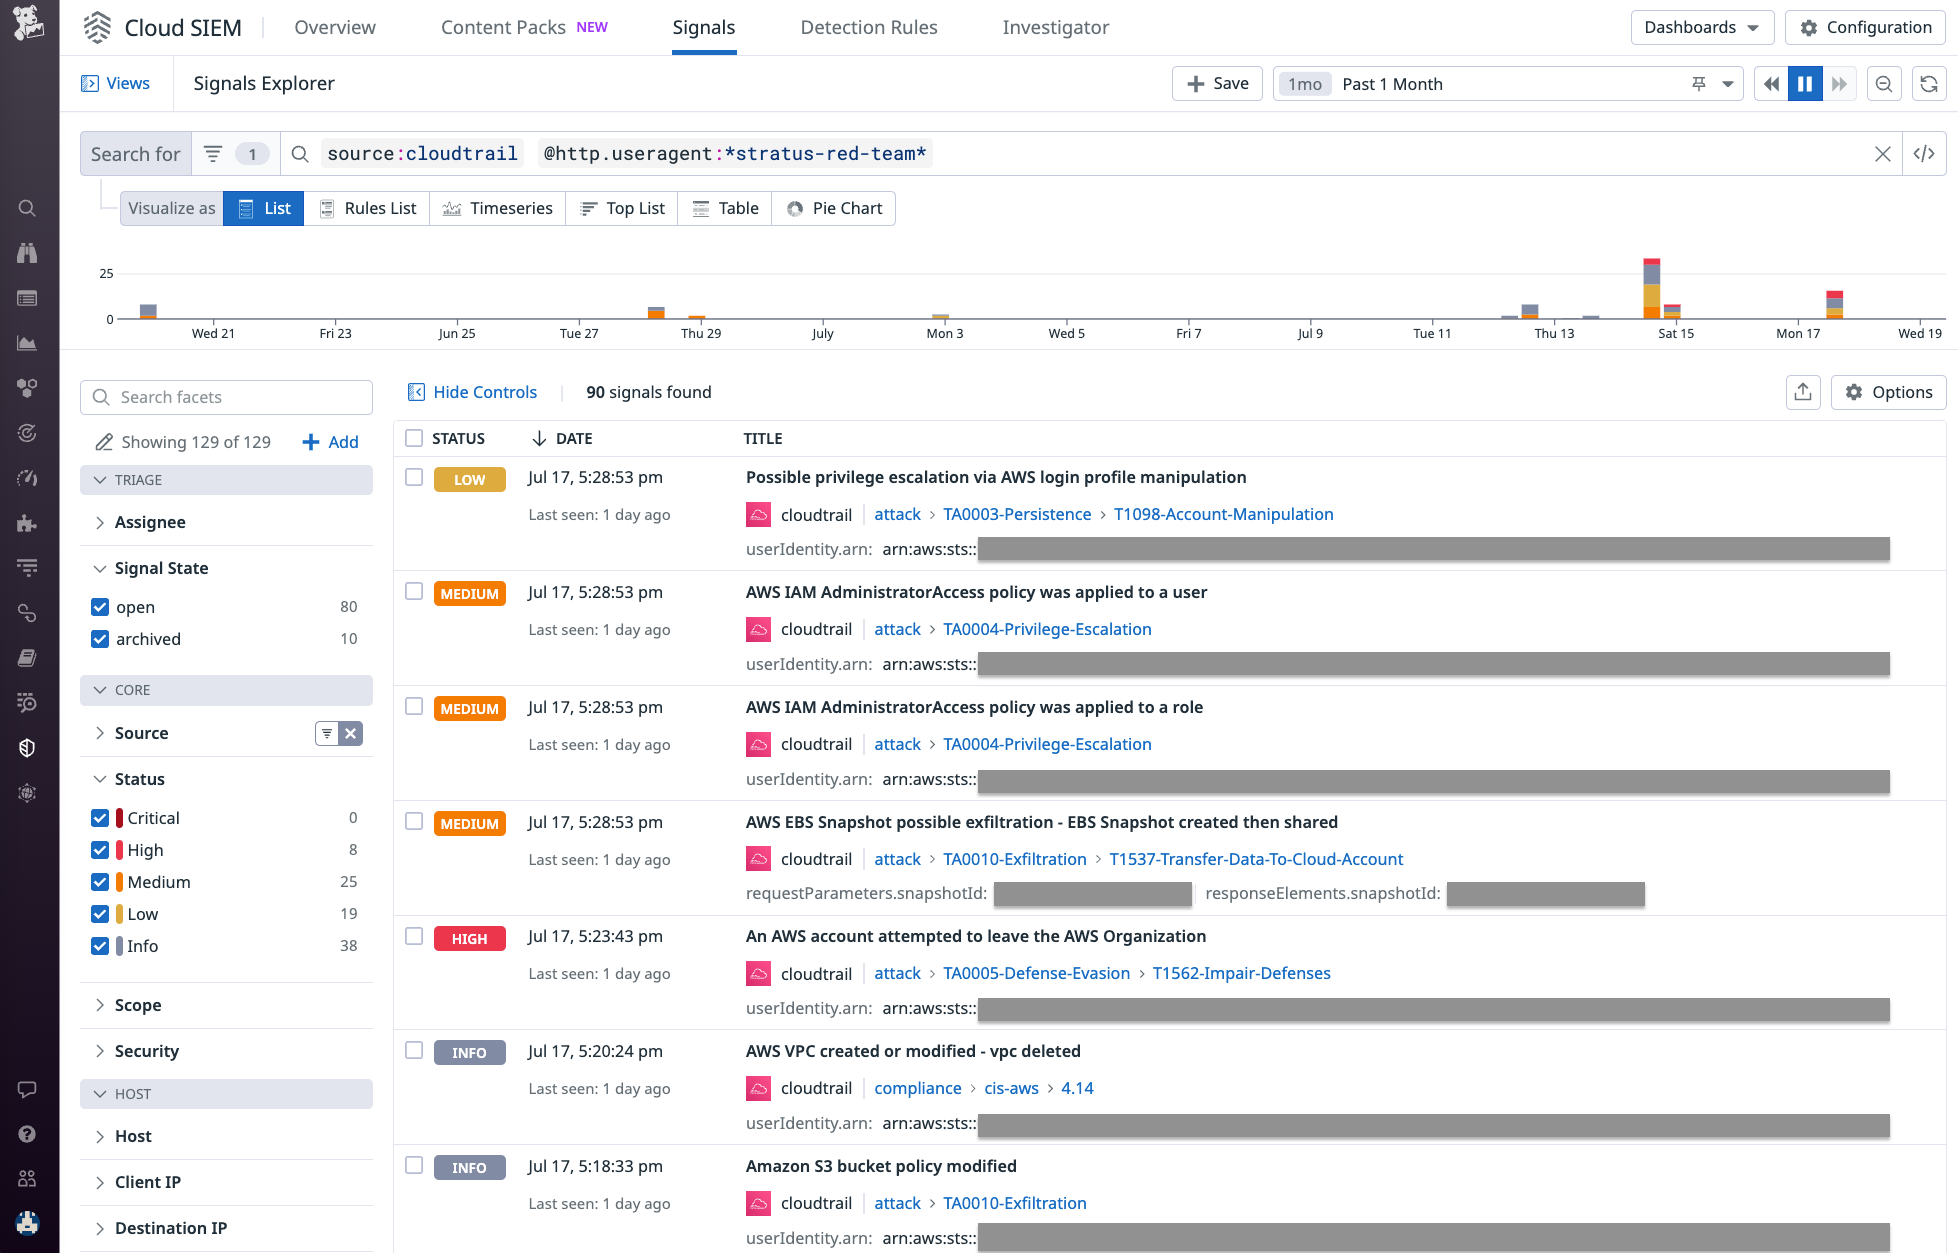
Task: Pause the live data stream
Action: tap(1804, 83)
